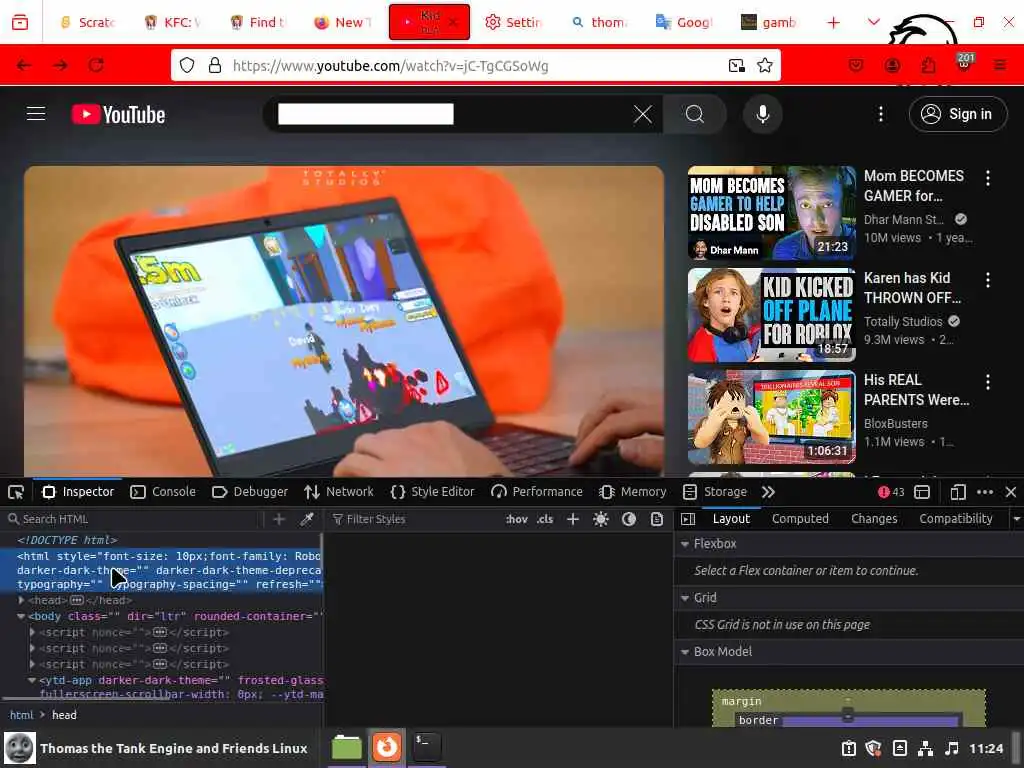This screenshot has height=768, width=1024.
Task: Open tracking protection shield icon
Action: [187, 65]
